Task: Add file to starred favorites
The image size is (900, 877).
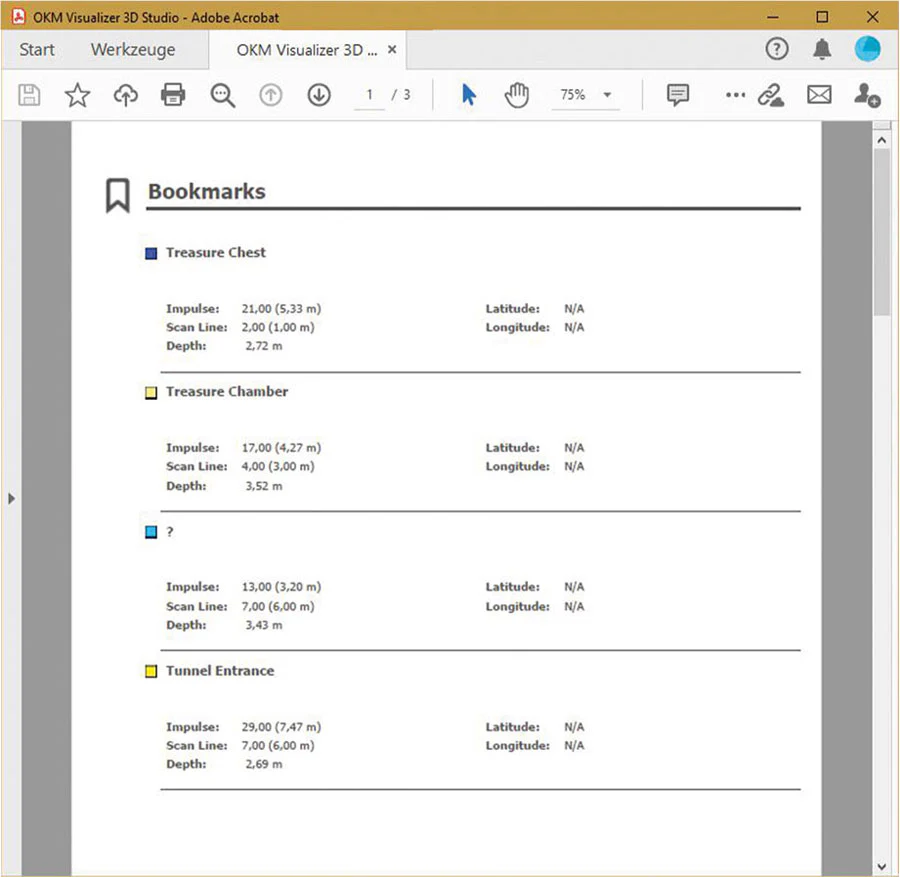Action: click(77, 95)
